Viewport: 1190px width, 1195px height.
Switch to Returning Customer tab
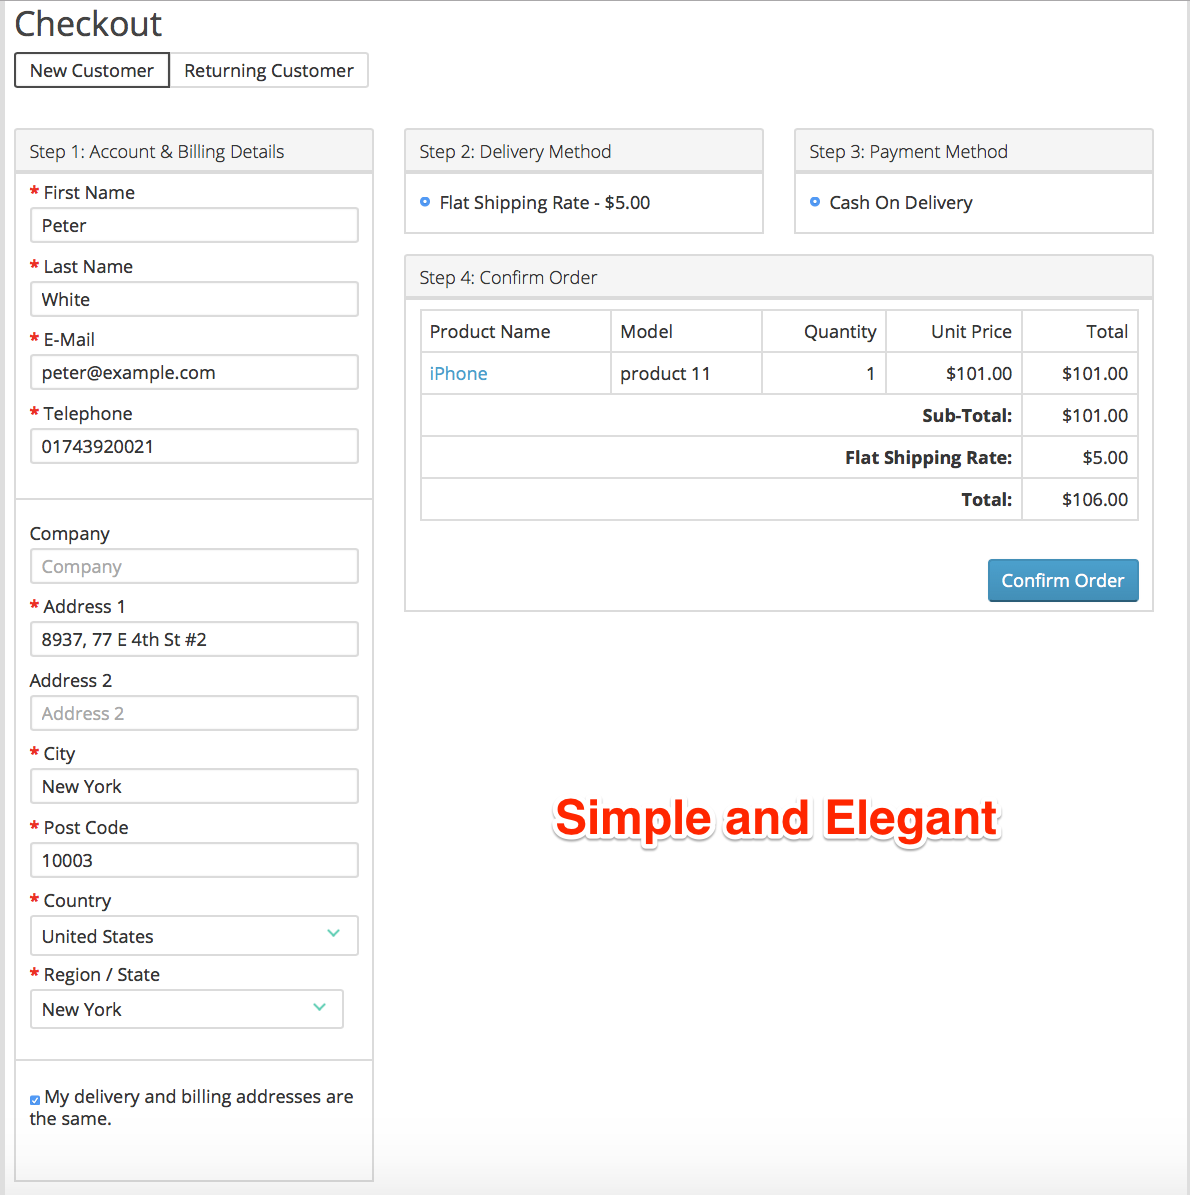(x=268, y=70)
